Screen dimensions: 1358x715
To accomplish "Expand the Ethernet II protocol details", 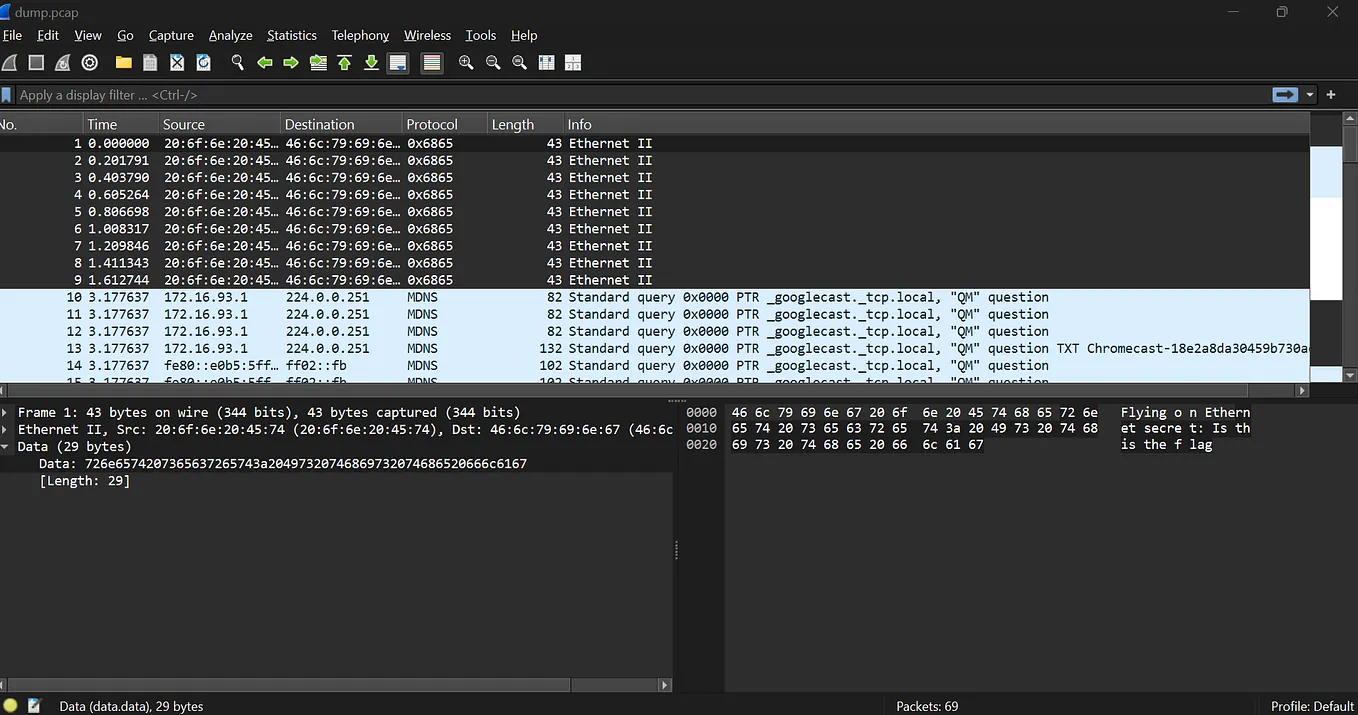I will click(x=6, y=429).
